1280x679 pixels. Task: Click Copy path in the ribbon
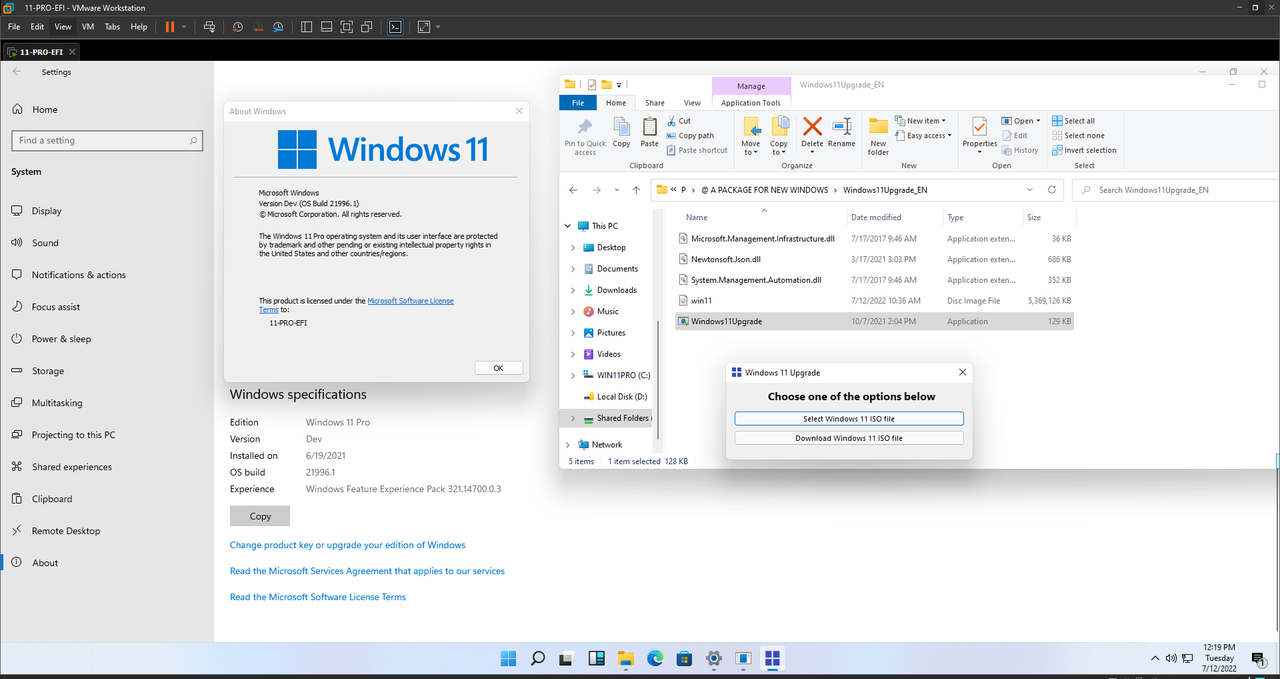click(689, 135)
